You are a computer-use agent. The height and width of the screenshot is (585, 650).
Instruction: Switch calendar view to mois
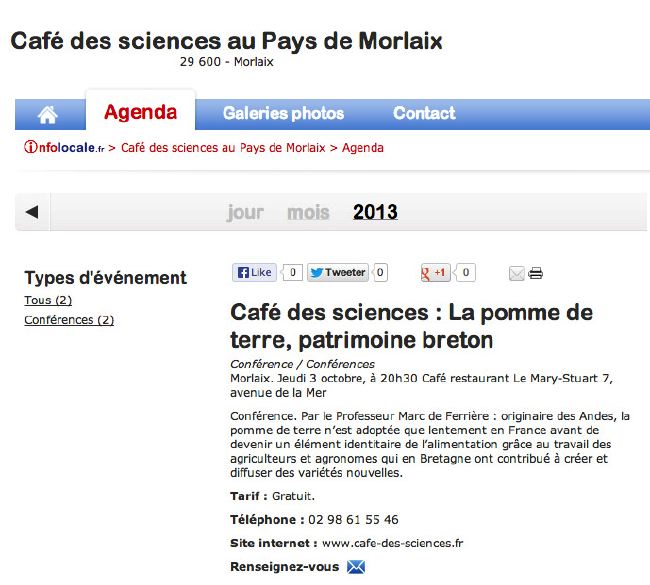pos(308,212)
